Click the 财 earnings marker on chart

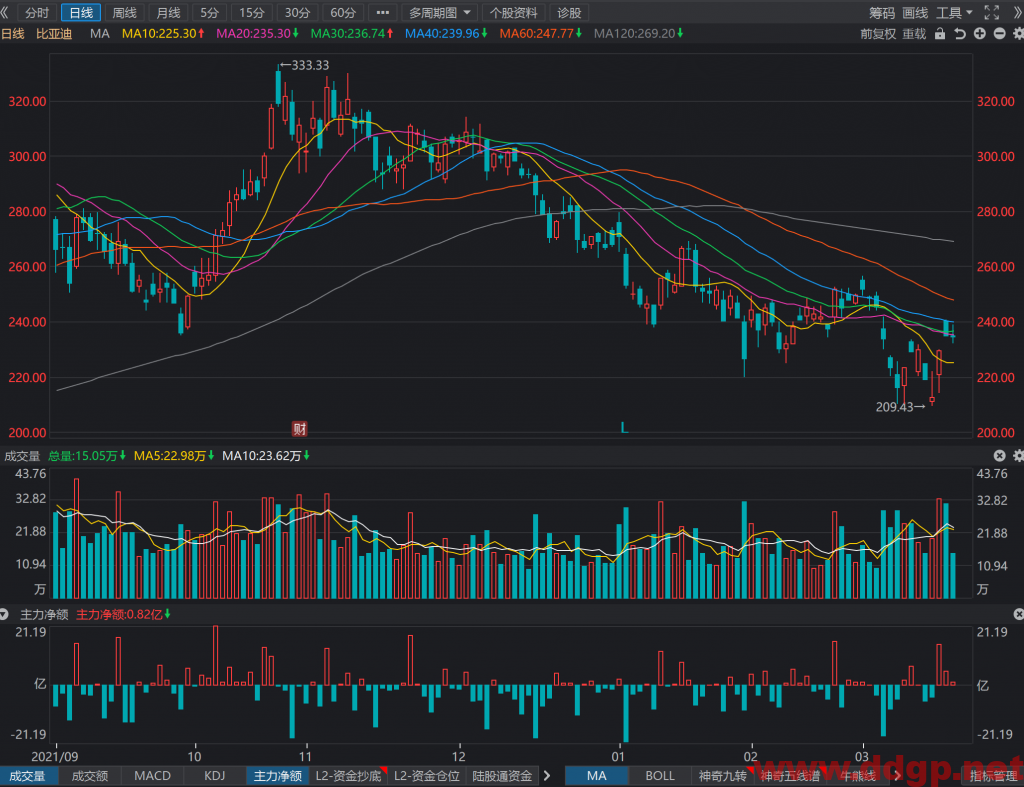pos(299,429)
